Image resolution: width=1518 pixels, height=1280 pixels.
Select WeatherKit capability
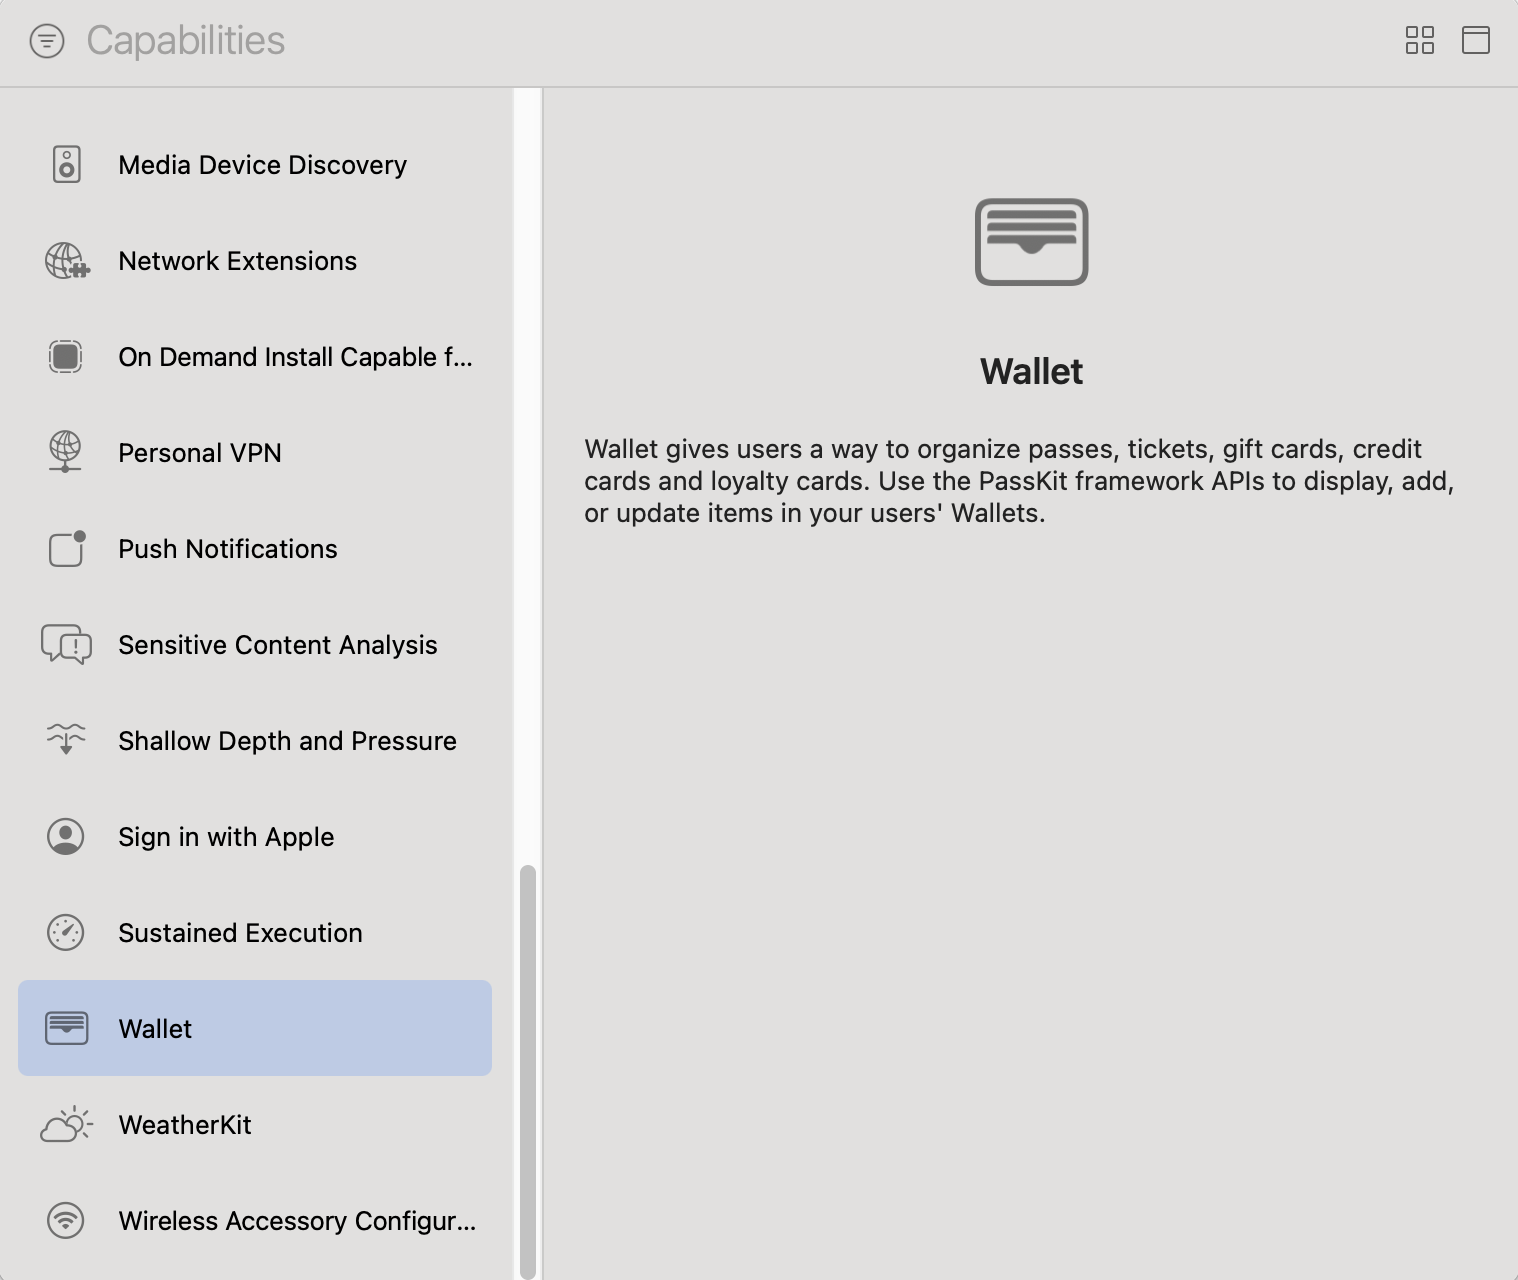coord(255,1125)
